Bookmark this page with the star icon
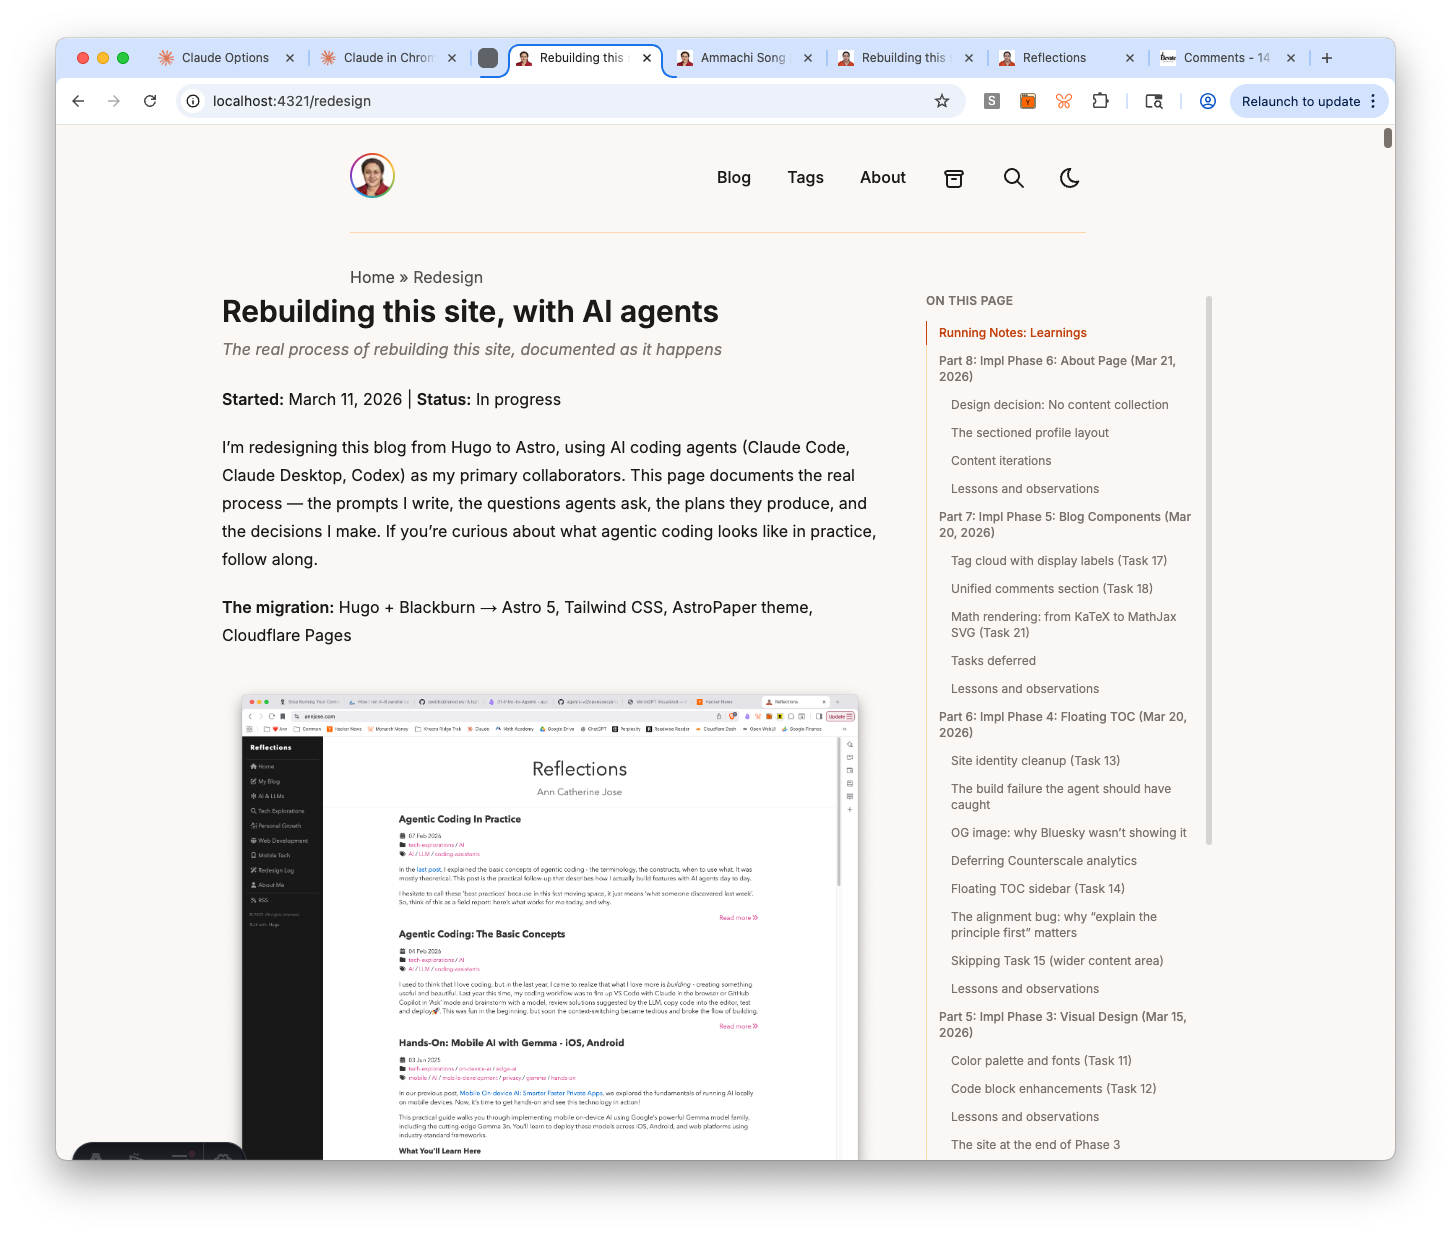Screen dimensions: 1451x1234 click(941, 101)
